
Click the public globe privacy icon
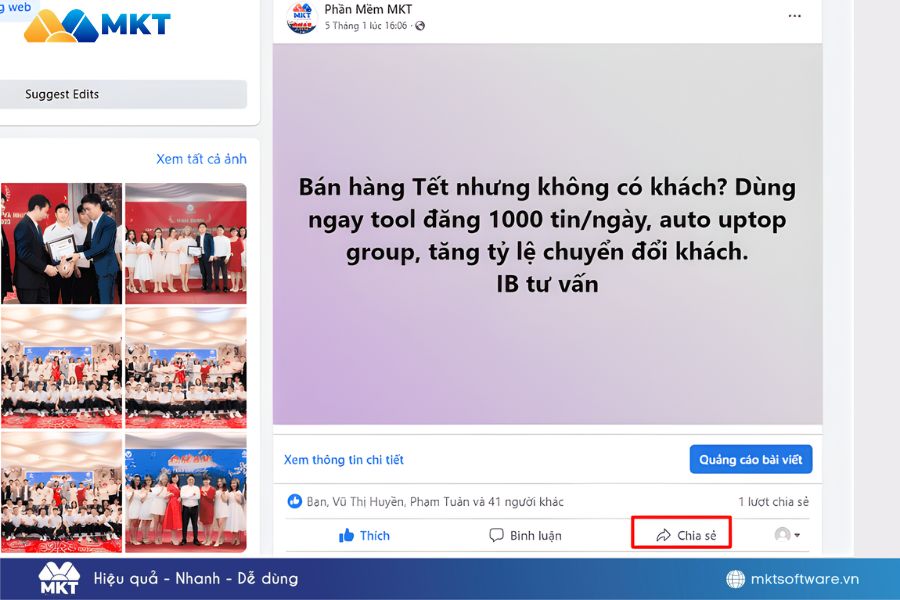(x=420, y=26)
